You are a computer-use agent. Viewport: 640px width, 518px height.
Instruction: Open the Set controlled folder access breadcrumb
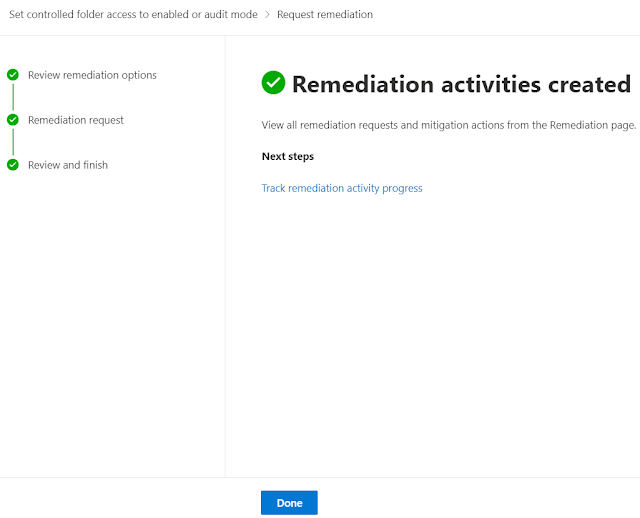coord(133,15)
